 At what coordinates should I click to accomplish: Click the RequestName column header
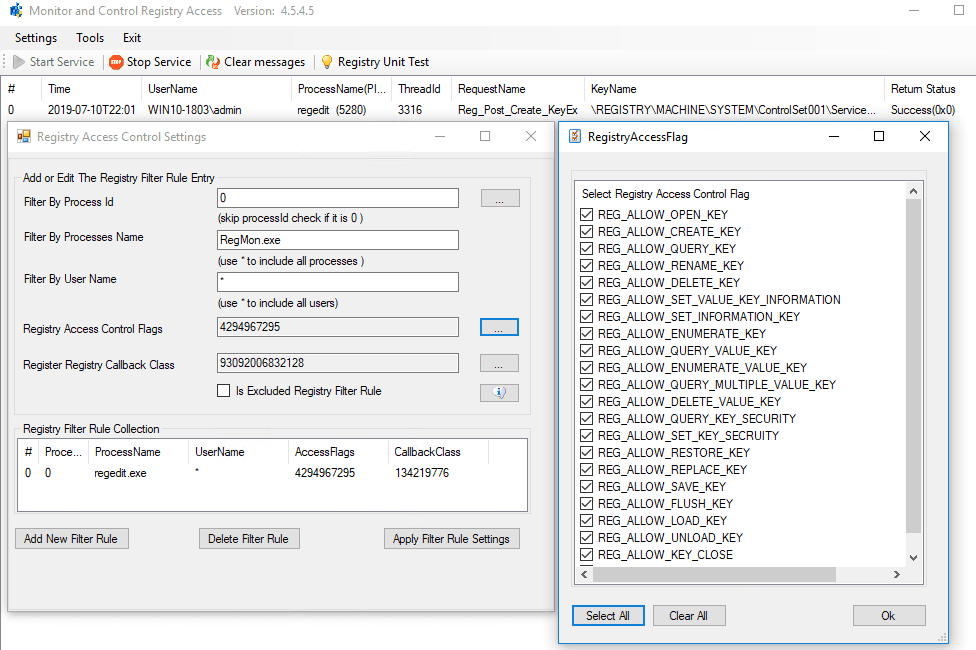tap(518, 89)
